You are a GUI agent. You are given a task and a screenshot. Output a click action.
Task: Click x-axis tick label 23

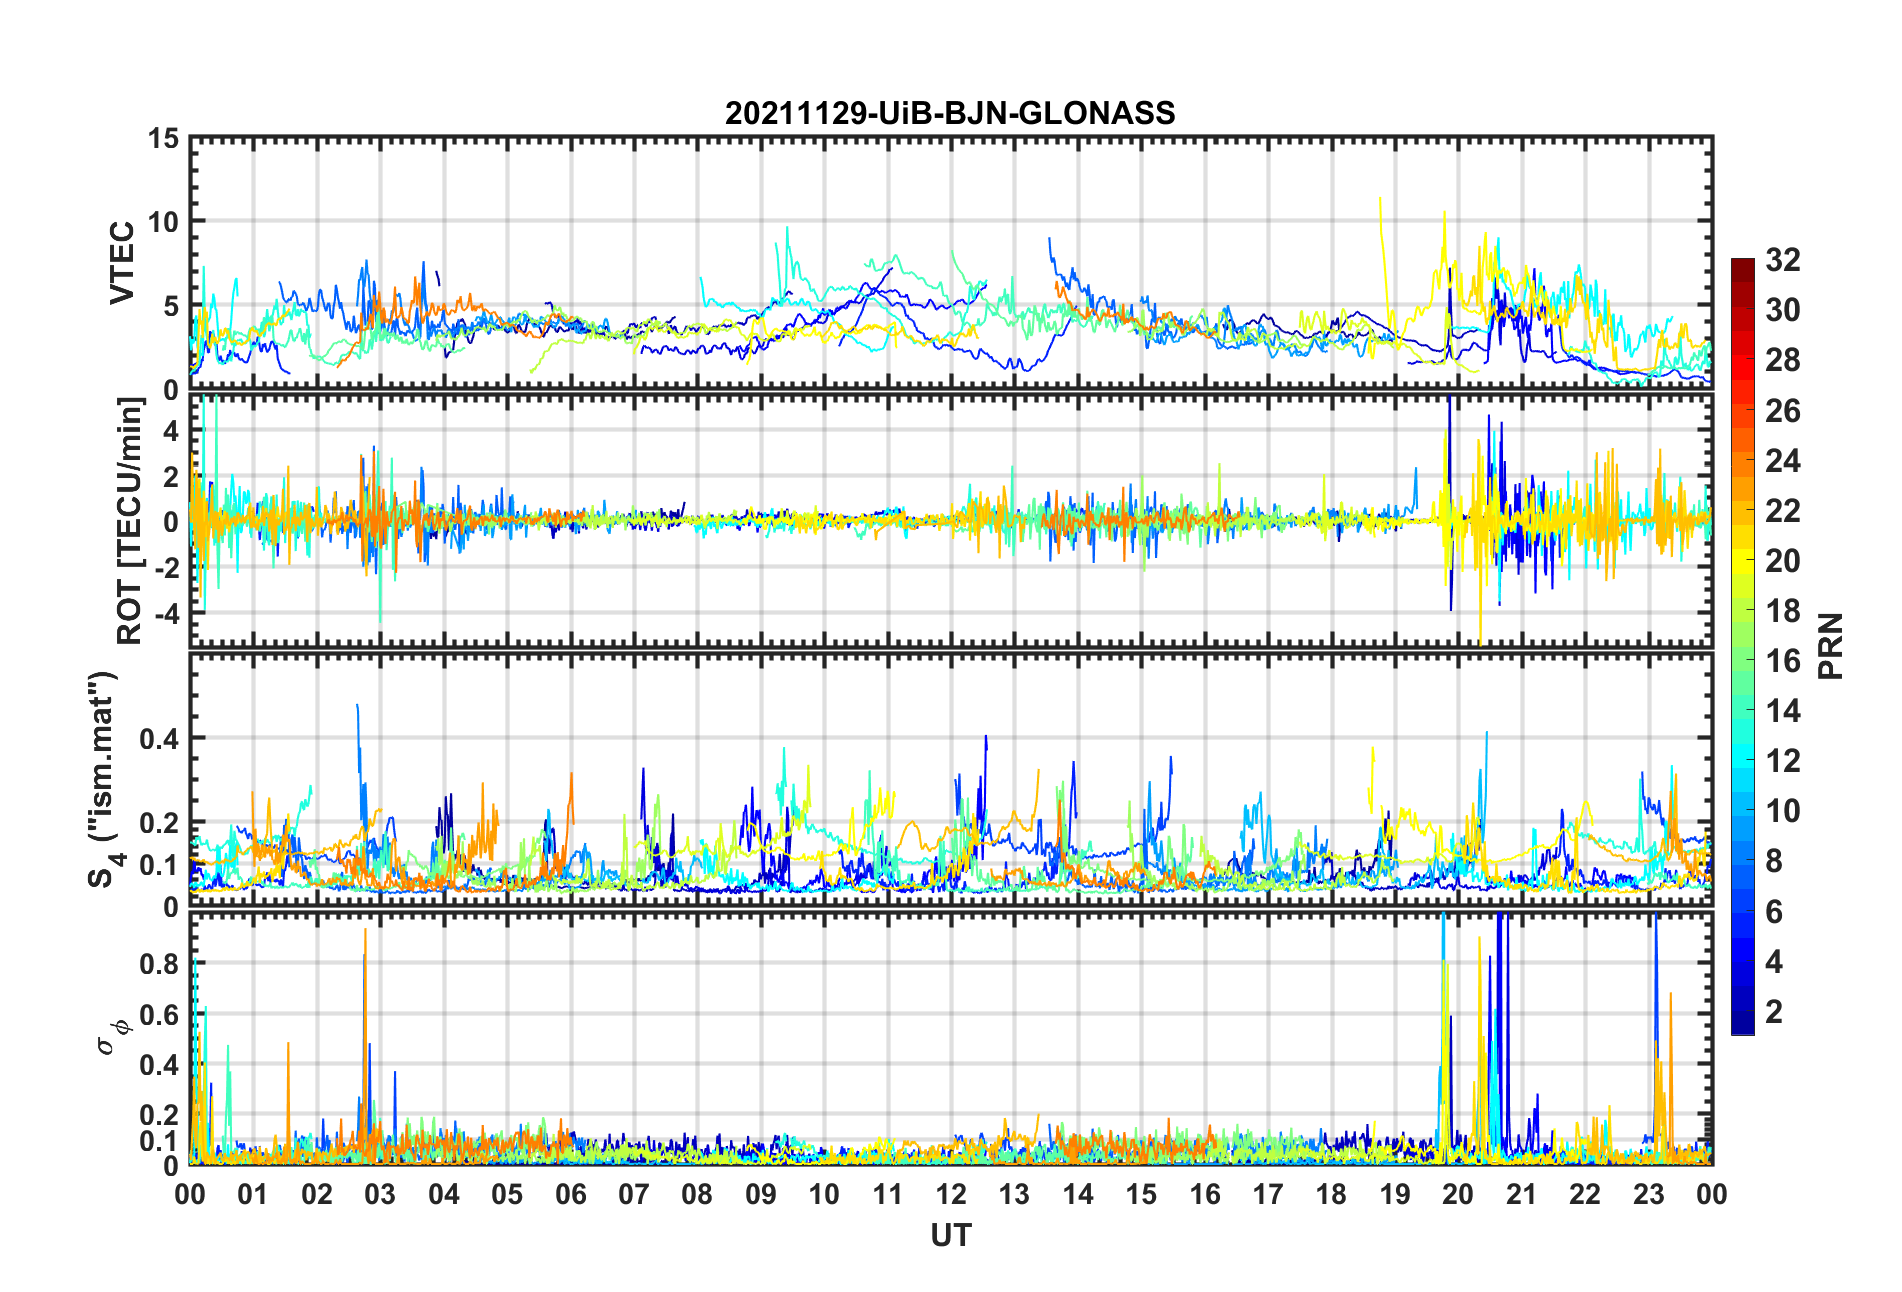click(x=1648, y=1194)
